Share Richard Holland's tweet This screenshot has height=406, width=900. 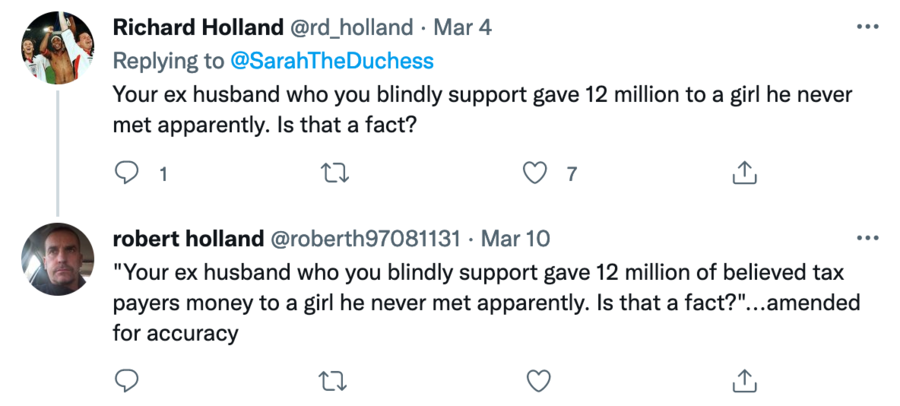click(743, 173)
